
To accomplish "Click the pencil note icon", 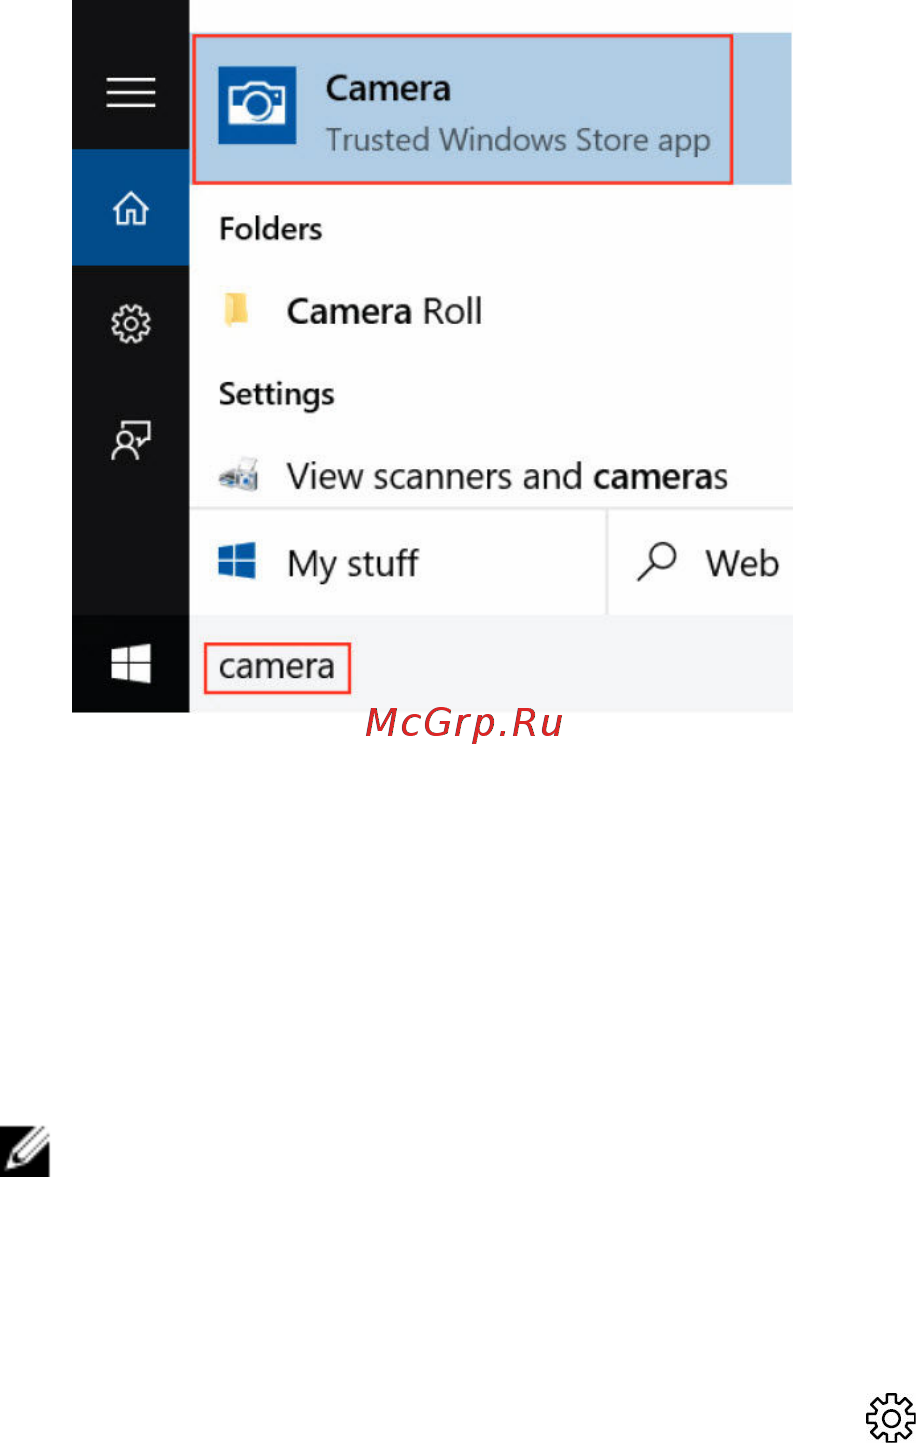I will click(25, 1150).
